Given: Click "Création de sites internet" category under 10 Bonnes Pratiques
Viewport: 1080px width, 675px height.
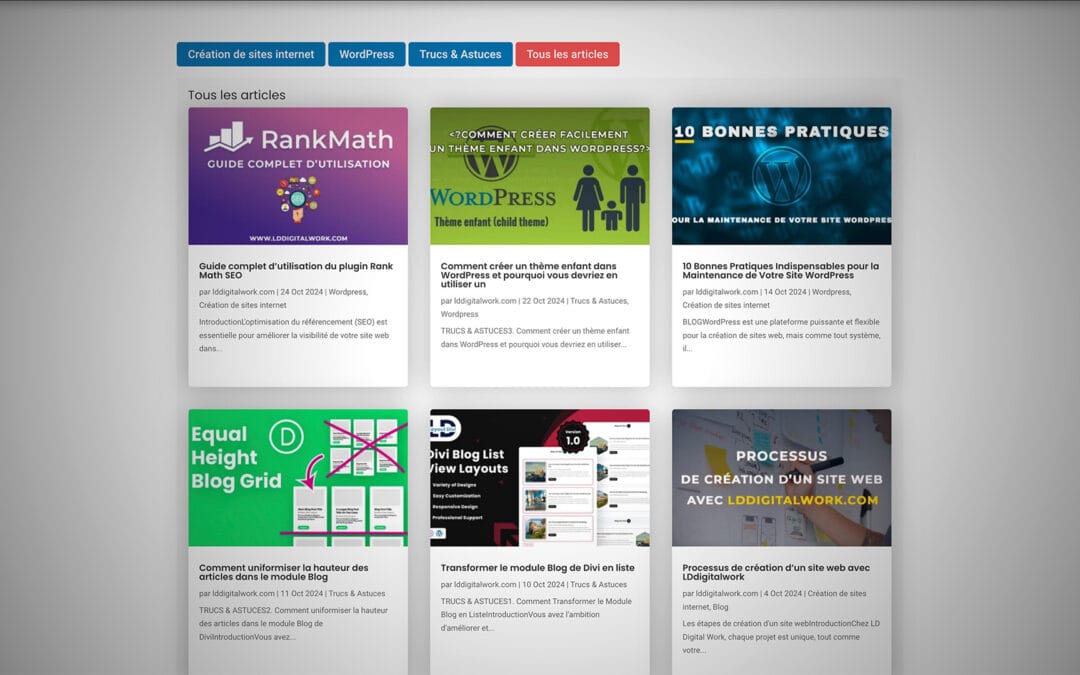Looking at the screenshot, I should pyautogui.click(x=728, y=305).
